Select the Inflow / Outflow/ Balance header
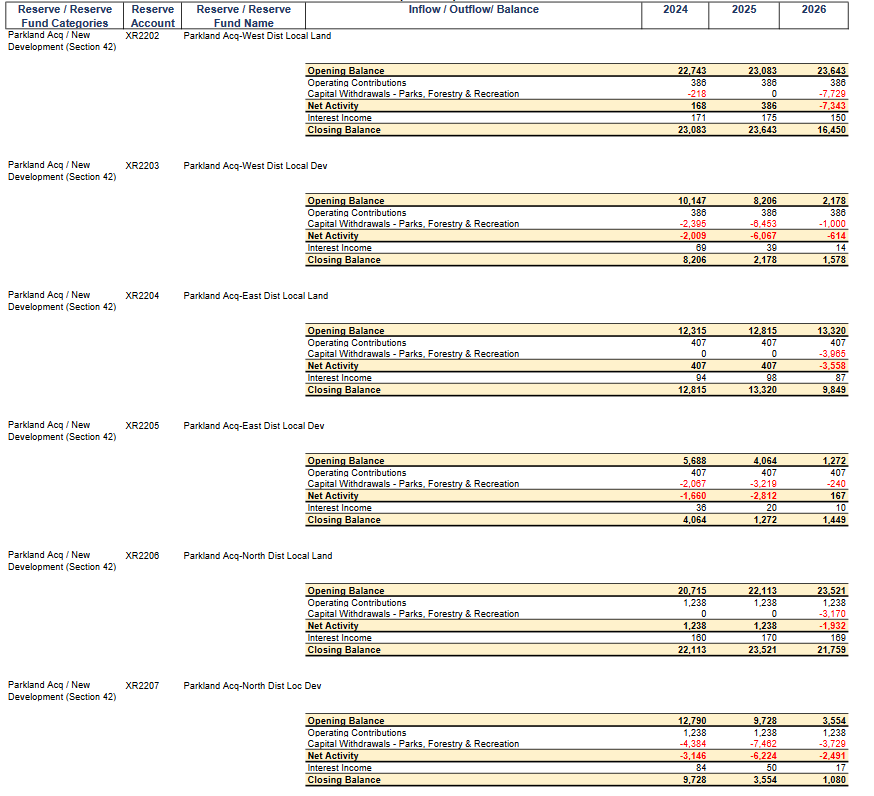 click(x=473, y=10)
